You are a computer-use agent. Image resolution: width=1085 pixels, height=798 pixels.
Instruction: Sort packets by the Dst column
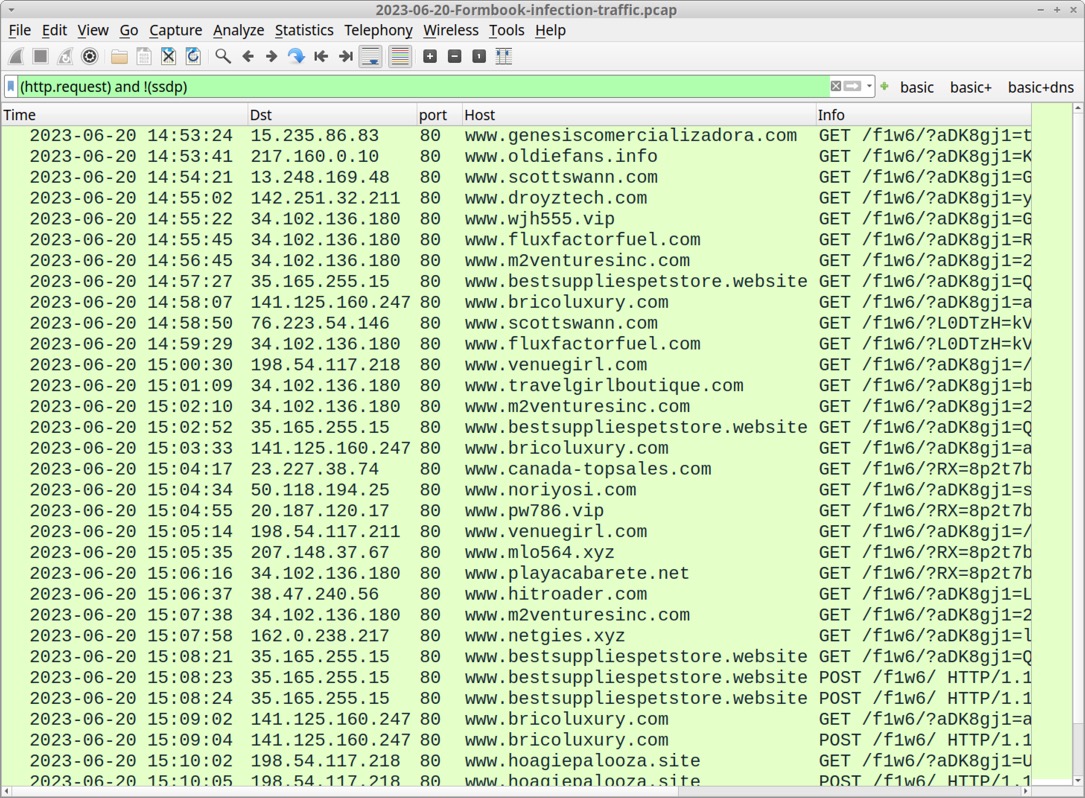click(x=332, y=115)
